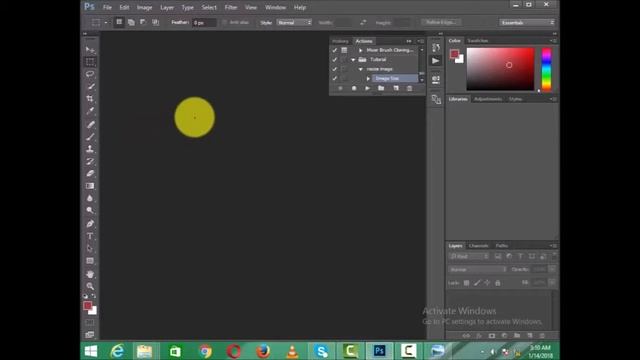Swap foreground and background colors
640x360 pixels.
94,296
